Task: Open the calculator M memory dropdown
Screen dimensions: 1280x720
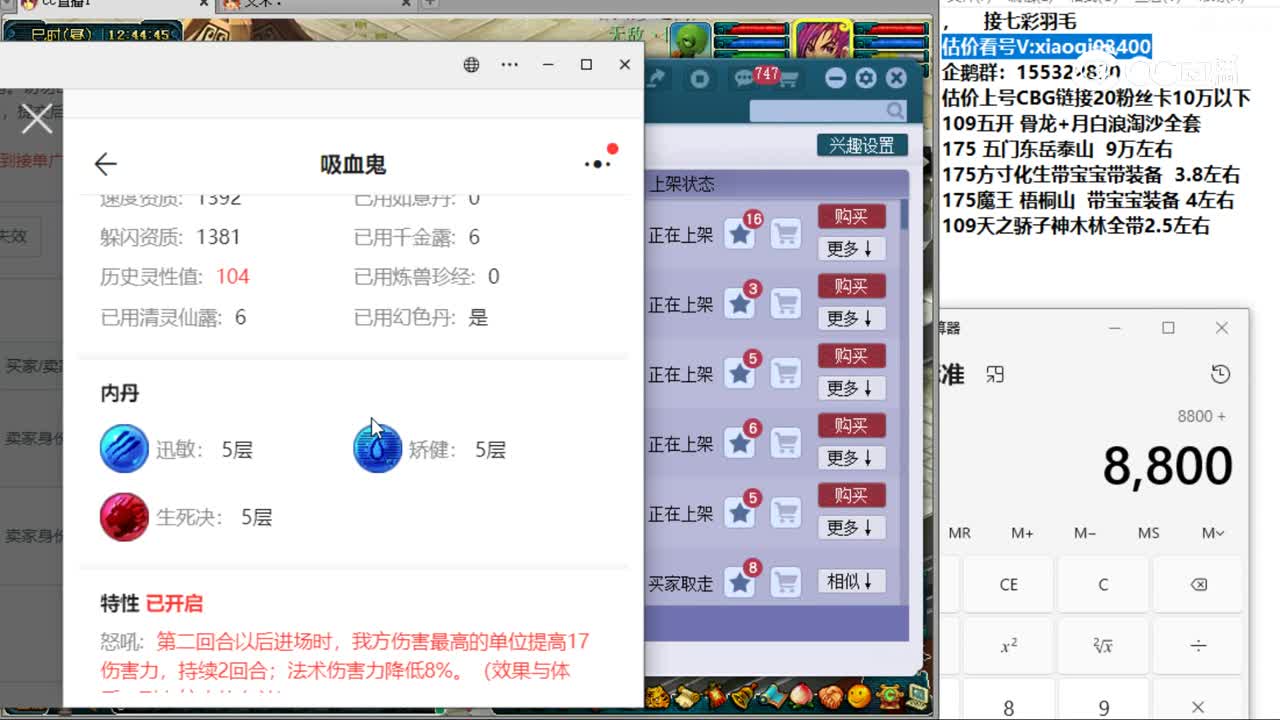Action: click(x=1213, y=533)
